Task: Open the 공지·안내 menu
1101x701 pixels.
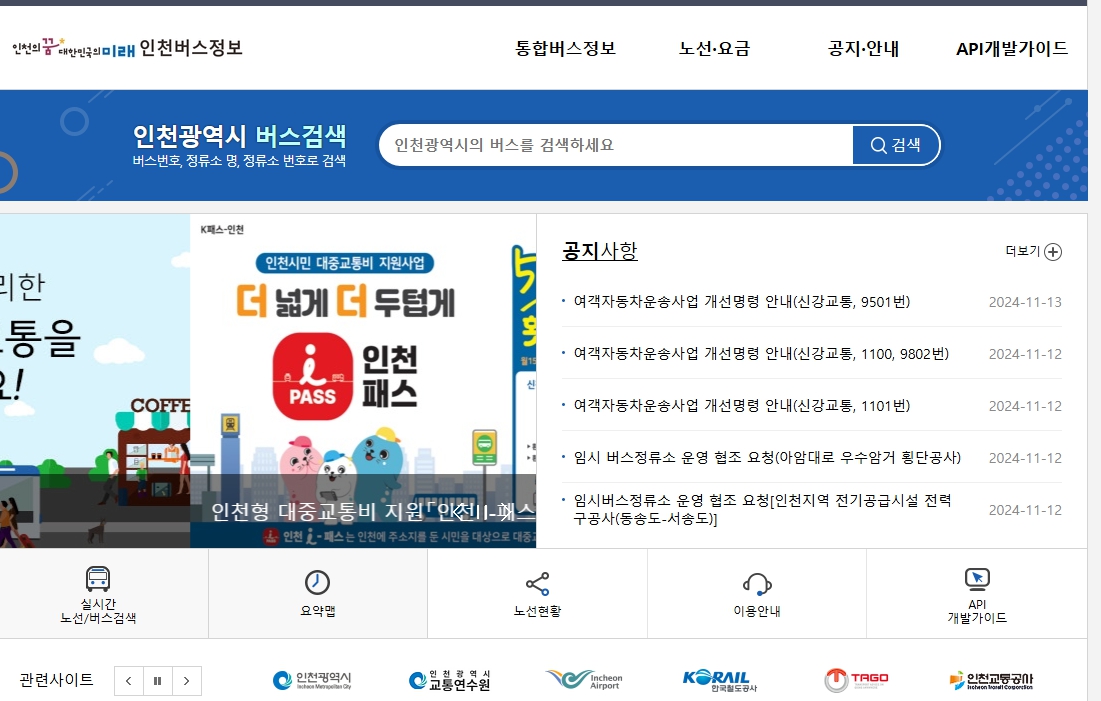Action: click(x=863, y=48)
